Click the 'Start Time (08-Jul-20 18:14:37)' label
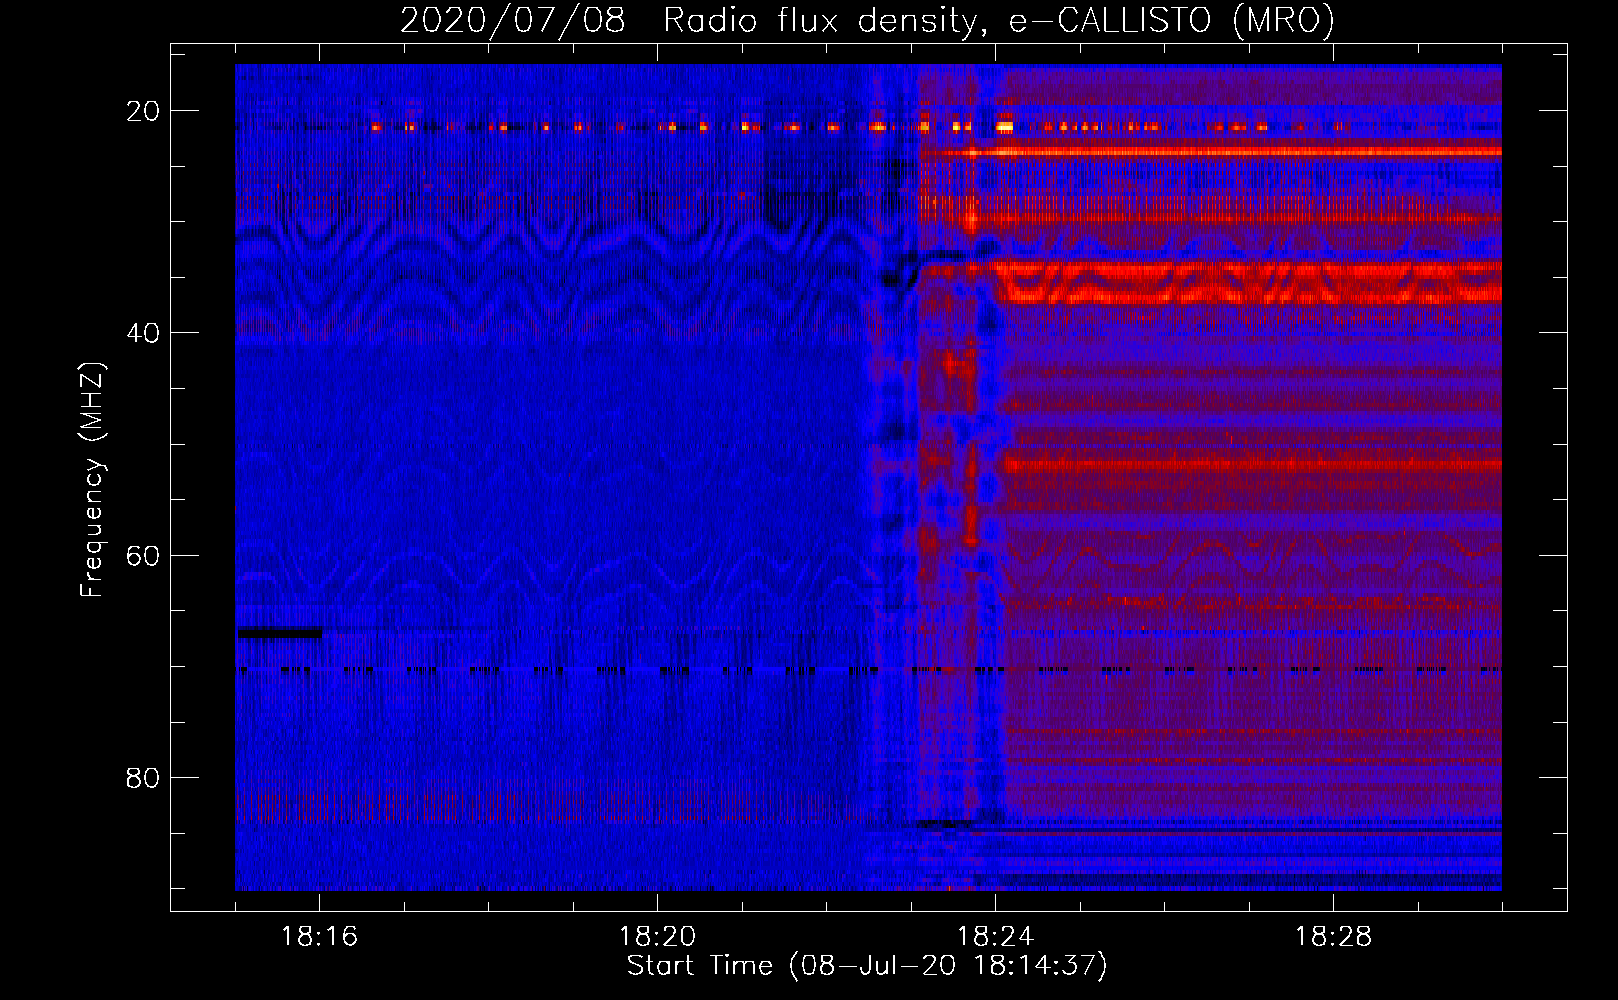This screenshot has width=1618, height=1000. click(x=867, y=966)
